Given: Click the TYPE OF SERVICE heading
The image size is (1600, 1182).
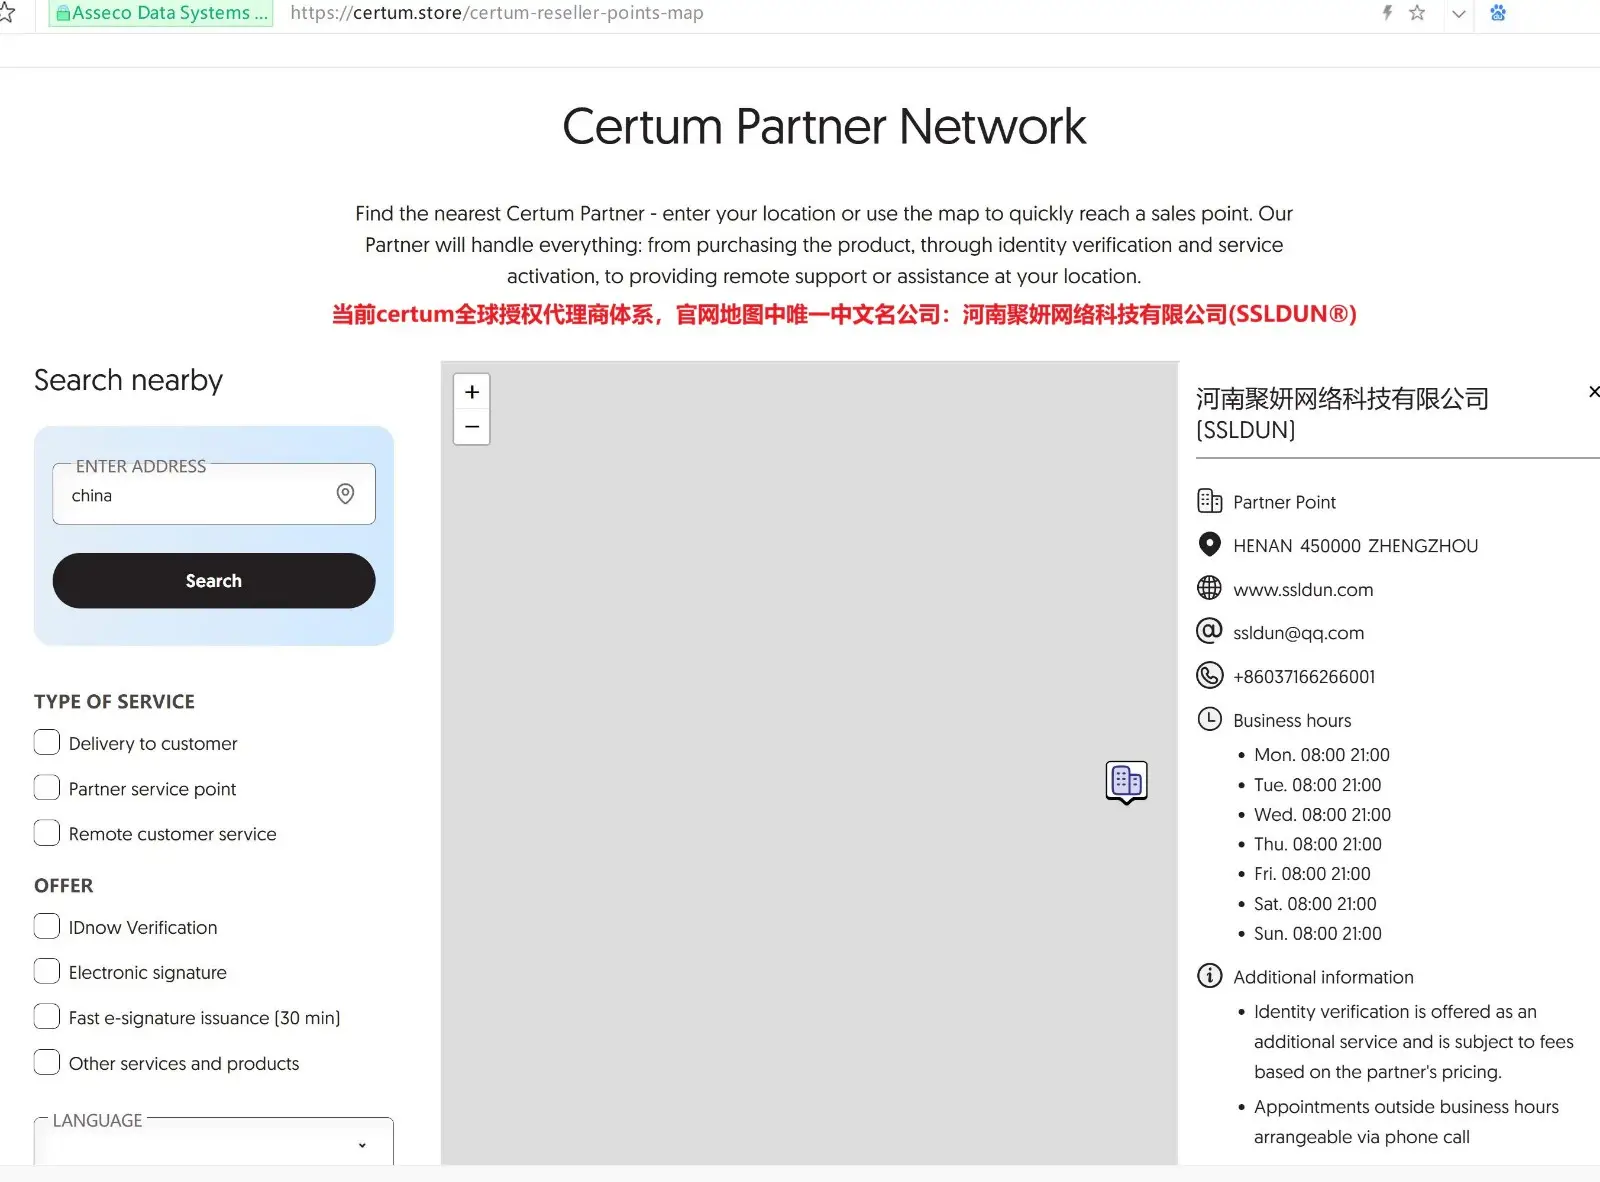Looking at the screenshot, I should [x=114, y=702].
